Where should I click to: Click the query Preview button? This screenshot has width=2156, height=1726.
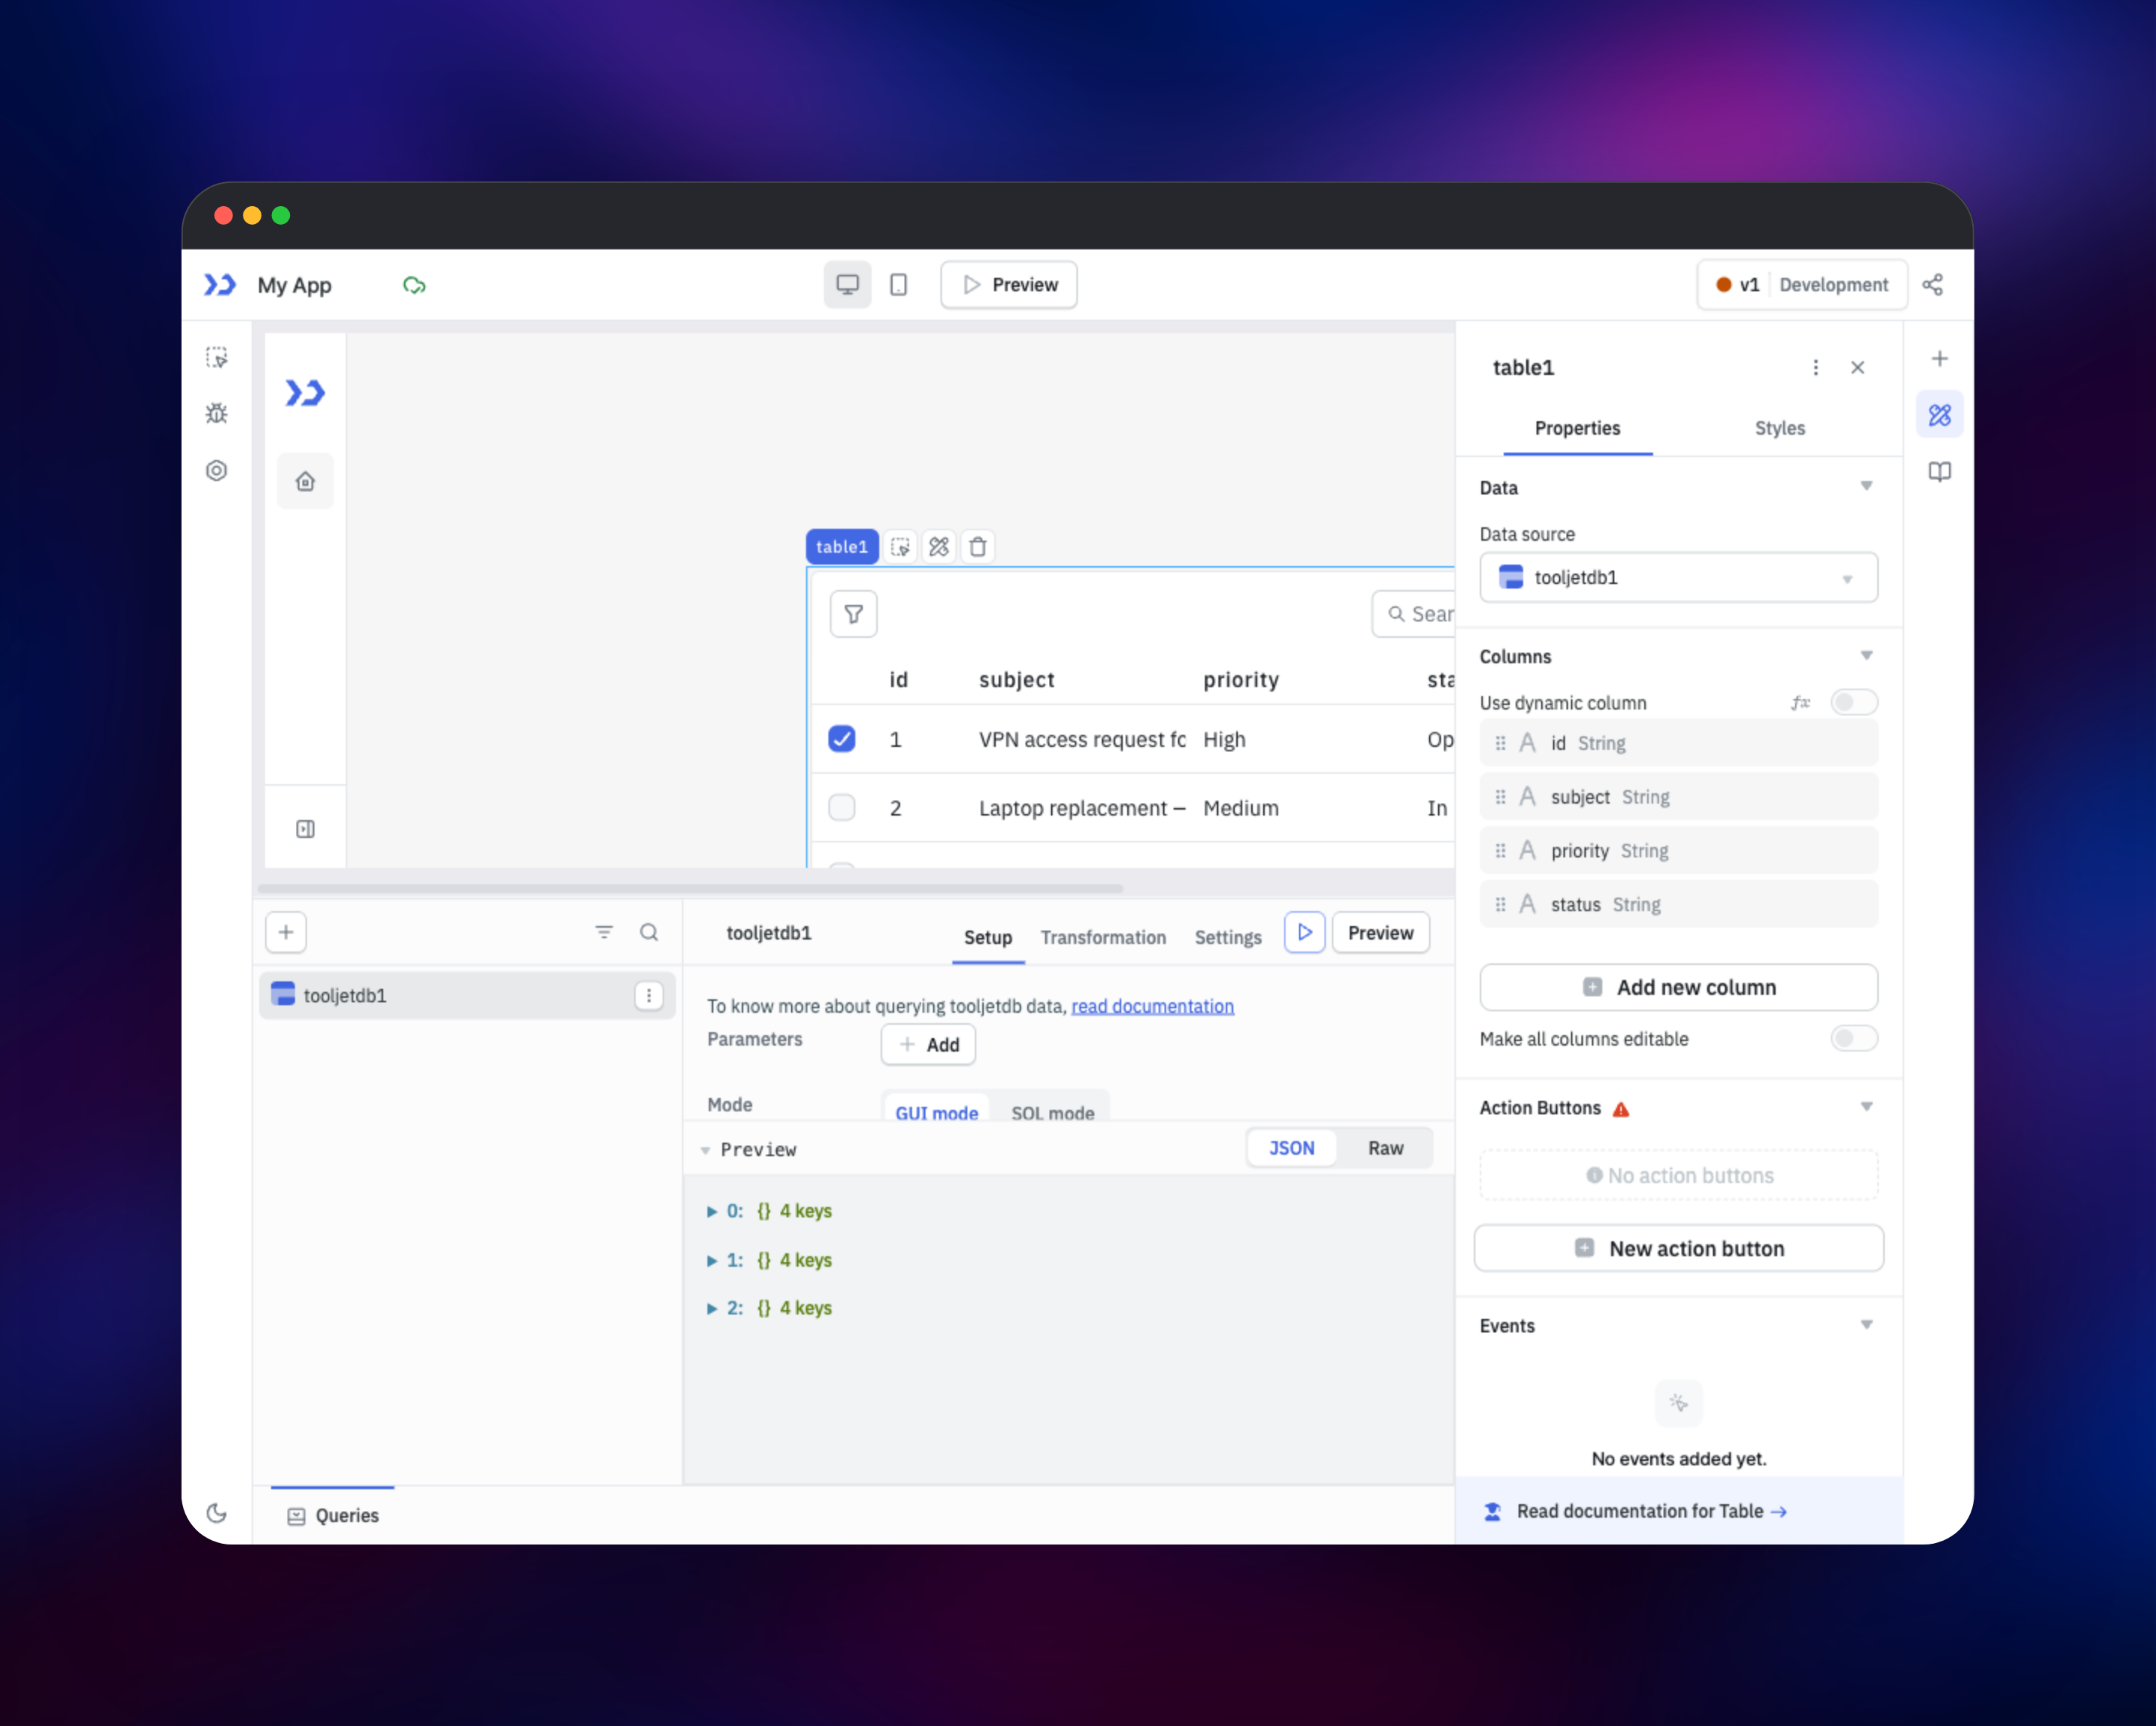[1380, 932]
